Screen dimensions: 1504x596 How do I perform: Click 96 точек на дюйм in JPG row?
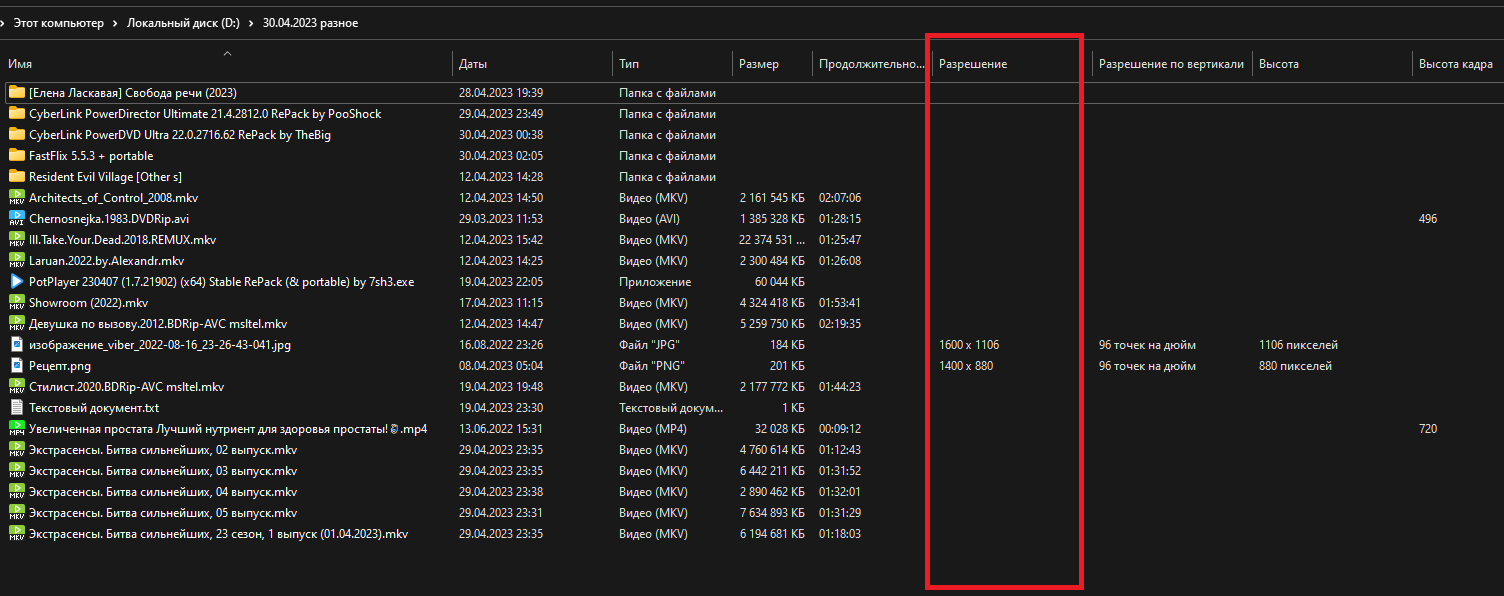click(x=1147, y=344)
